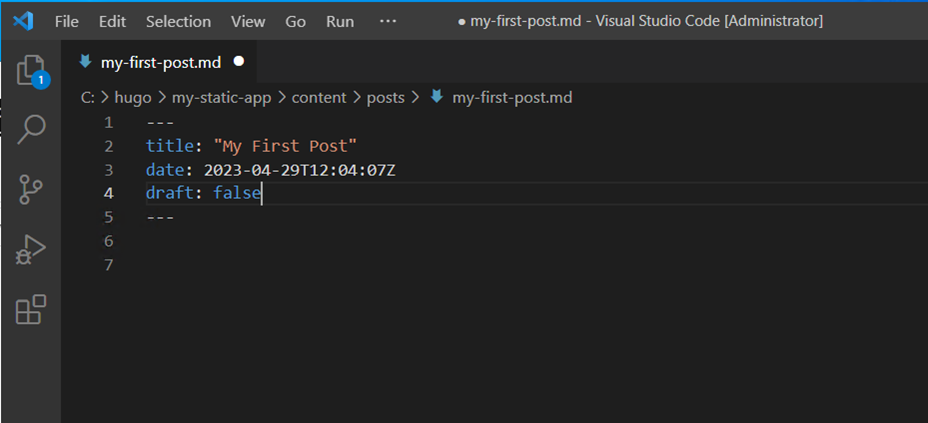This screenshot has height=423, width=928.
Task: Click the markdown file icon in tab
Action: coord(85,61)
